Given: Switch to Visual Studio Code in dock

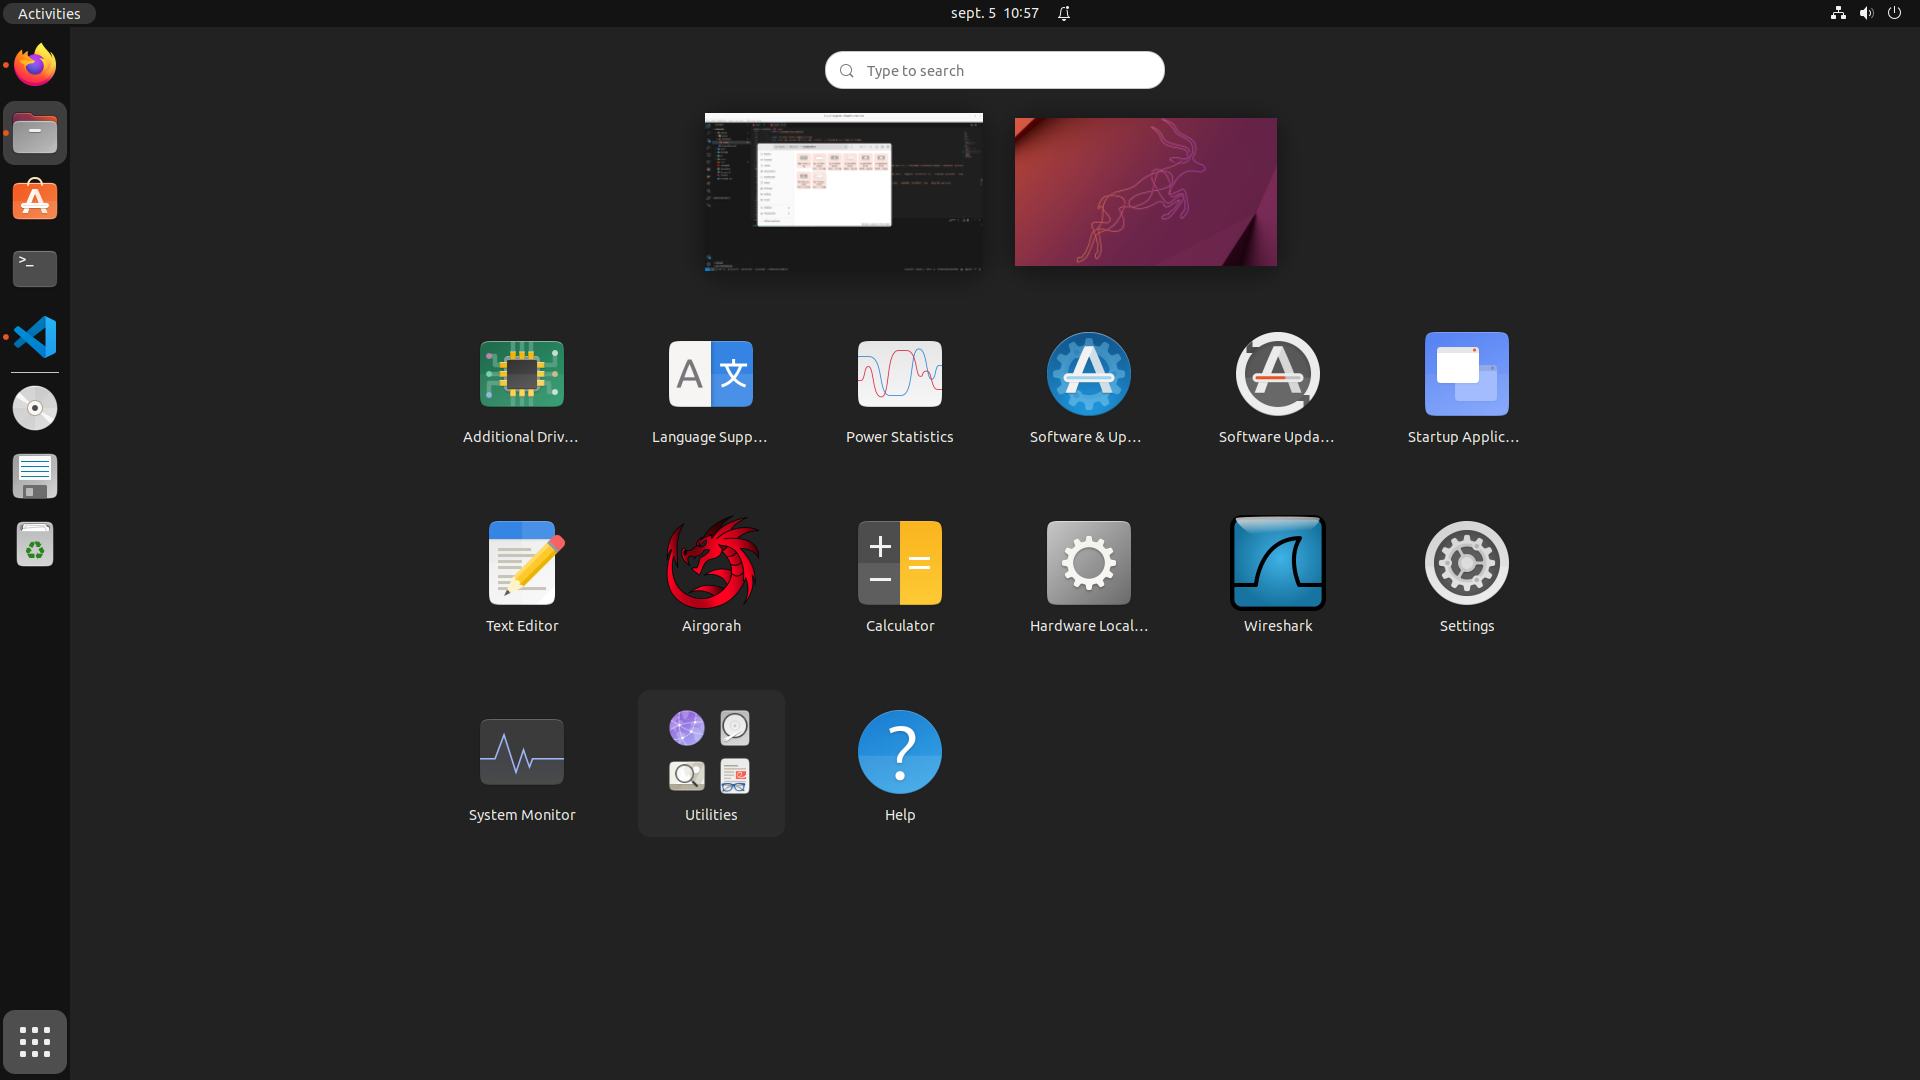Looking at the screenshot, I should tap(35, 337).
